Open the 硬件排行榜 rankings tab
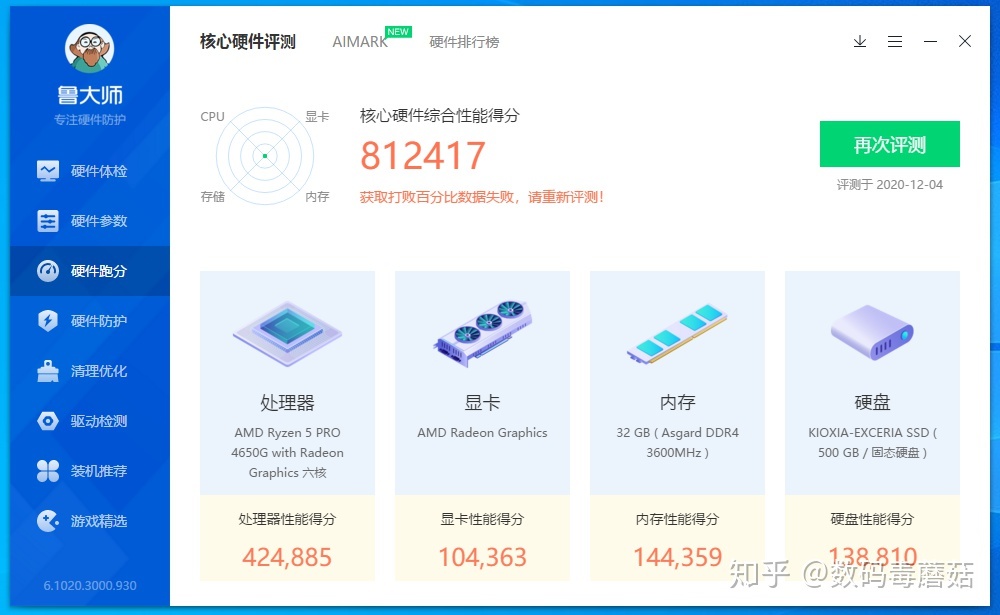Image resolution: width=1000 pixels, height=615 pixels. [x=464, y=42]
